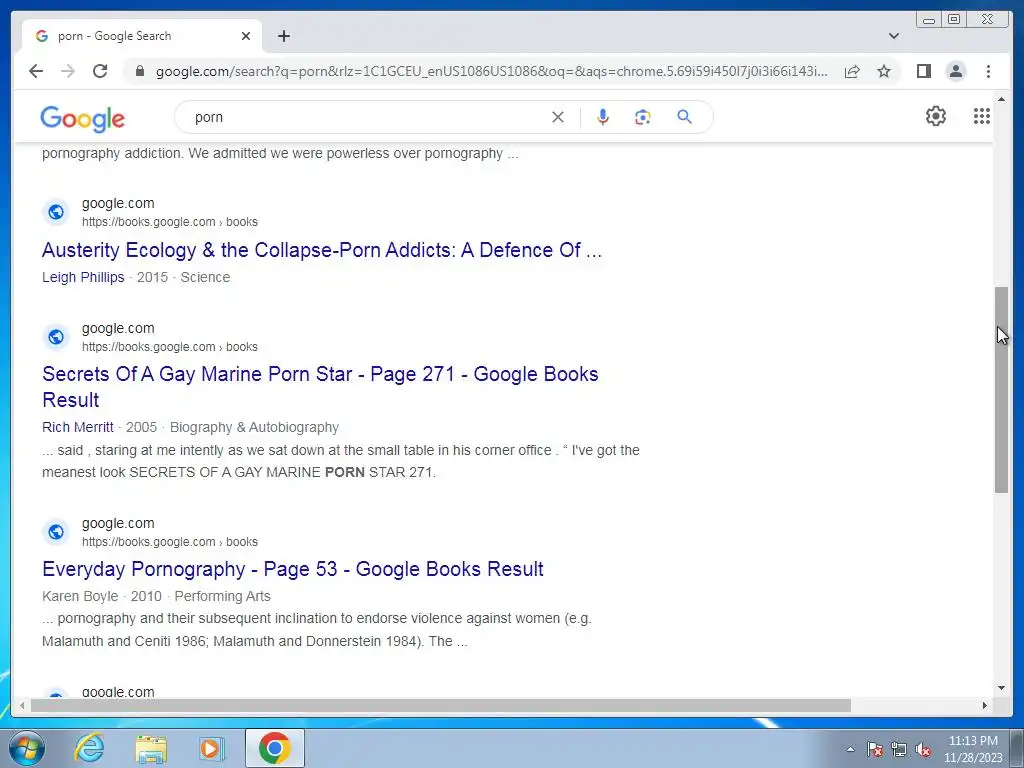Open Google quick settings gear
Screen dimensions: 1024x768
(936, 116)
